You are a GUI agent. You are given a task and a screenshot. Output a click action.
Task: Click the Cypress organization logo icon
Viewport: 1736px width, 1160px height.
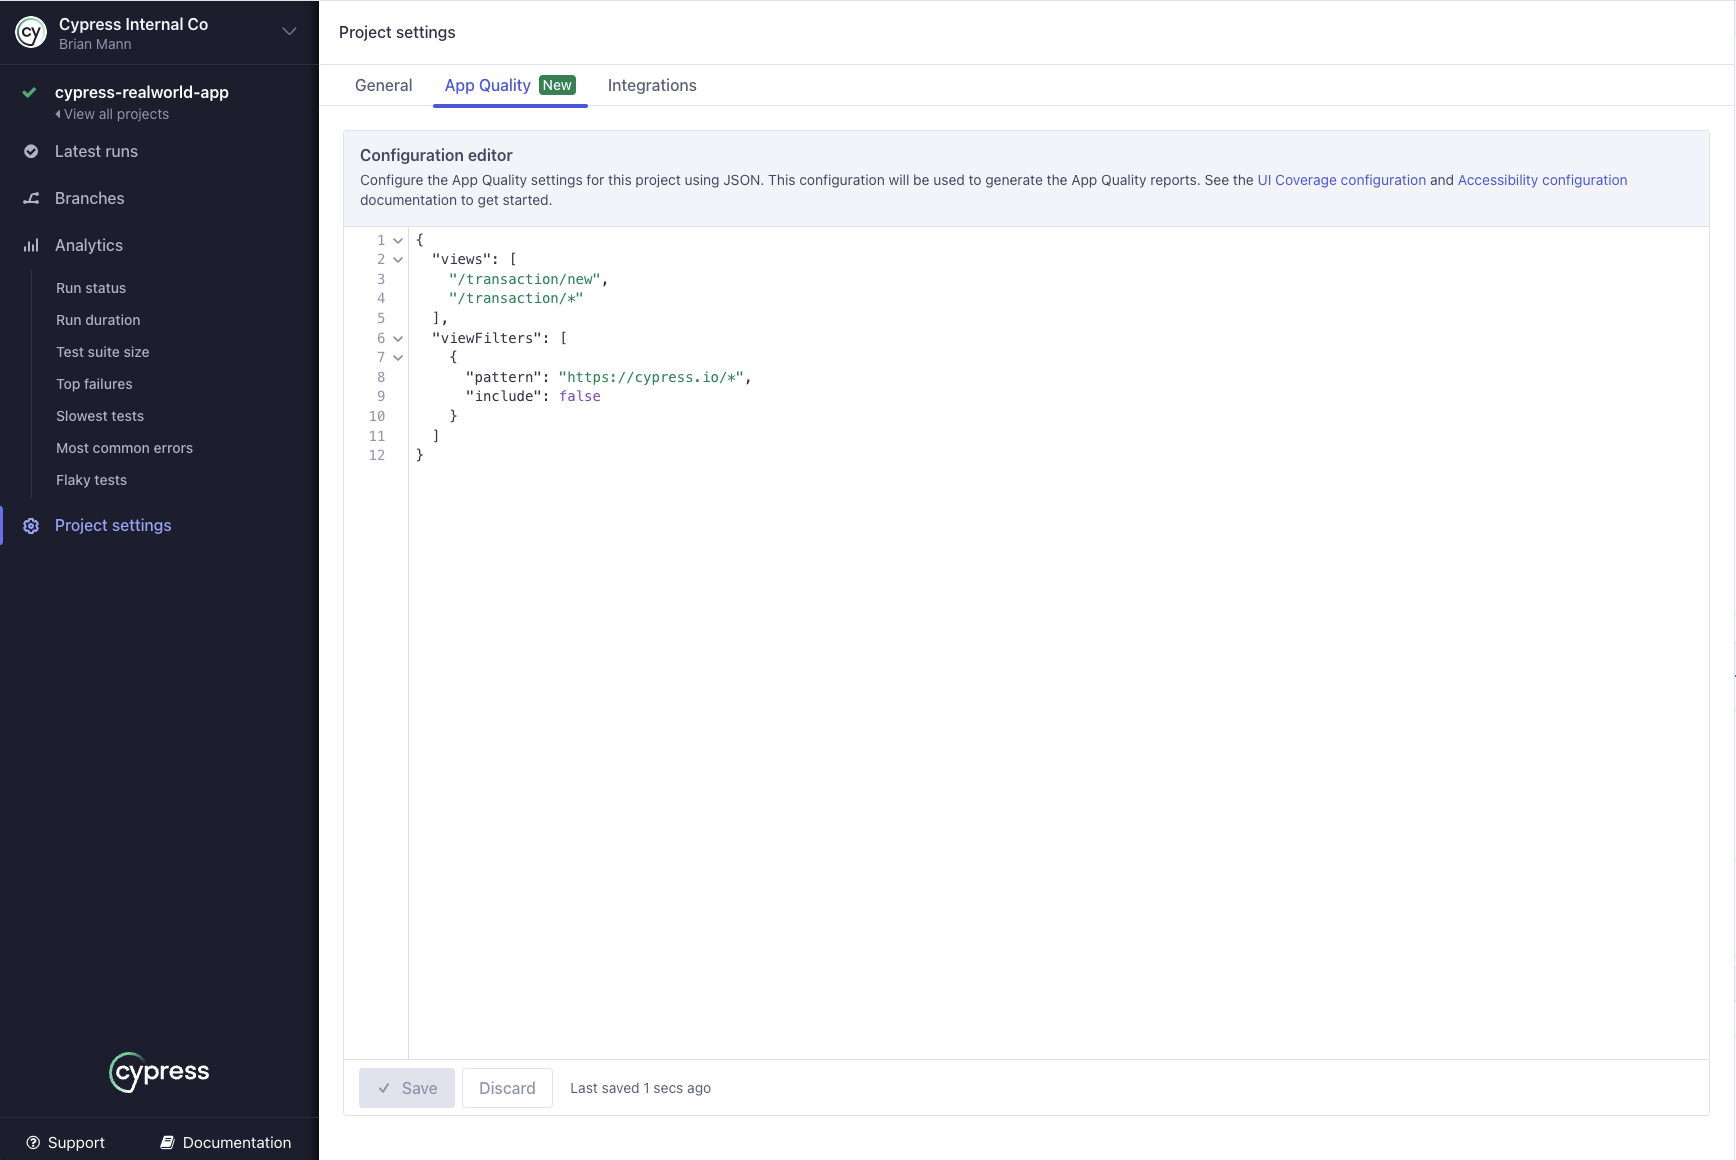tap(31, 33)
